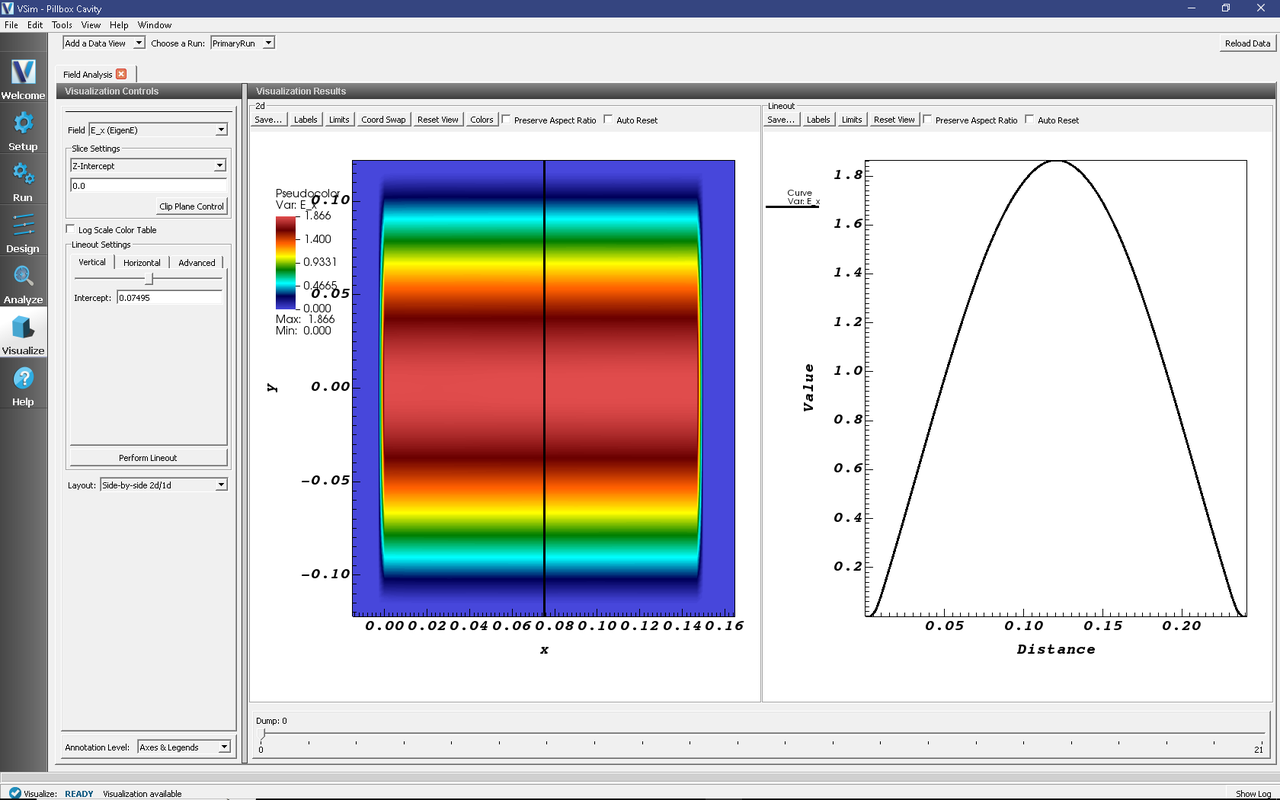The height and width of the screenshot is (800, 1280).
Task: Click Reset View in 2d panel
Action: click(x=438, y=120)
